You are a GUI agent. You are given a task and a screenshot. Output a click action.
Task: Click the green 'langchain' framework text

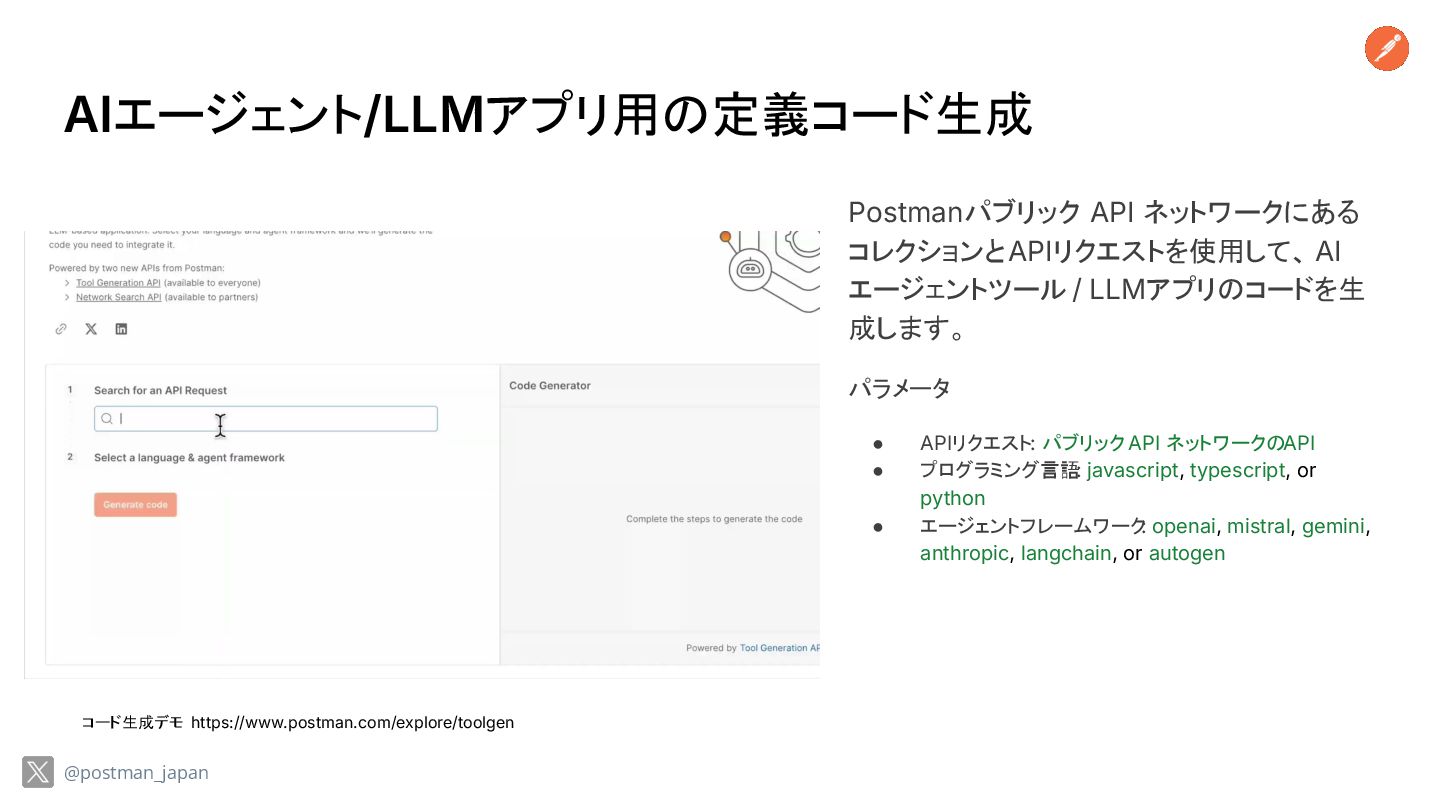pos(1066,553)
